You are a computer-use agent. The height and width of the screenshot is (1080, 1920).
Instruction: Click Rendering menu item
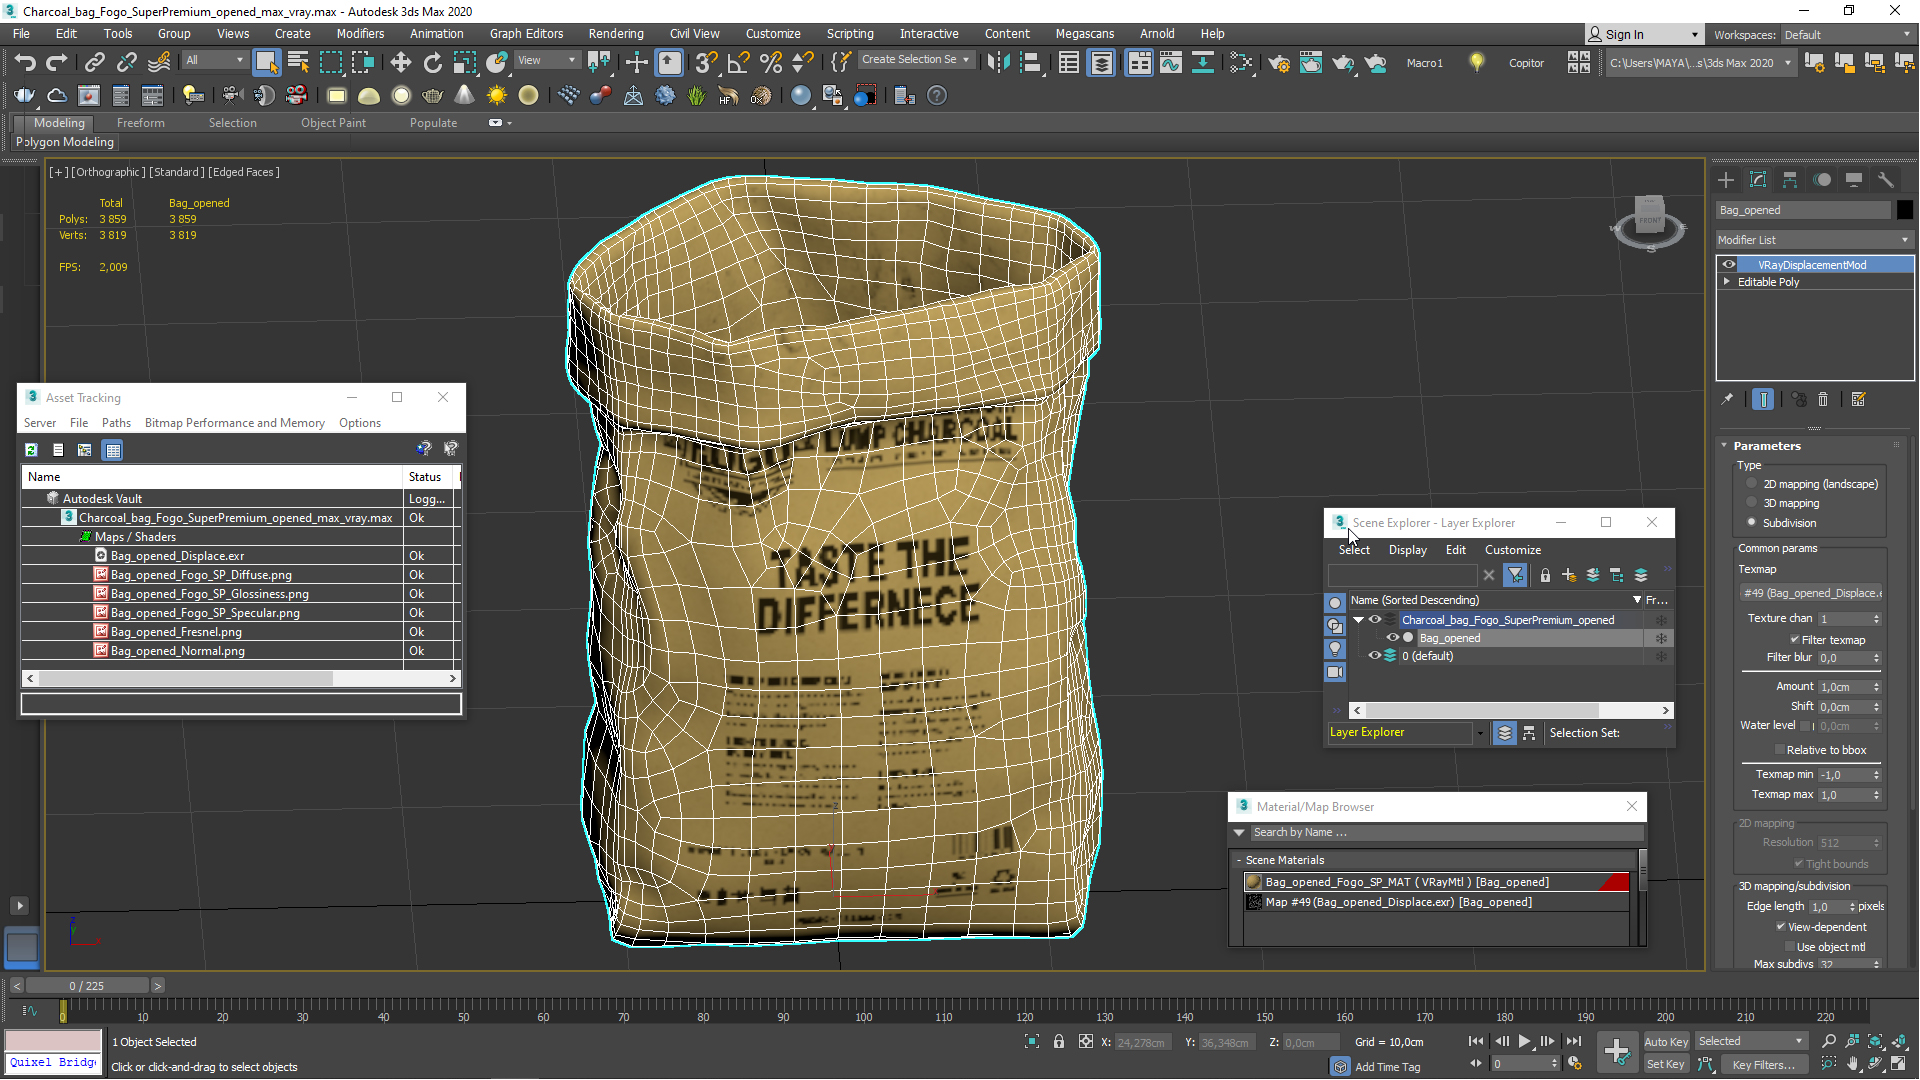coord(616,33)
